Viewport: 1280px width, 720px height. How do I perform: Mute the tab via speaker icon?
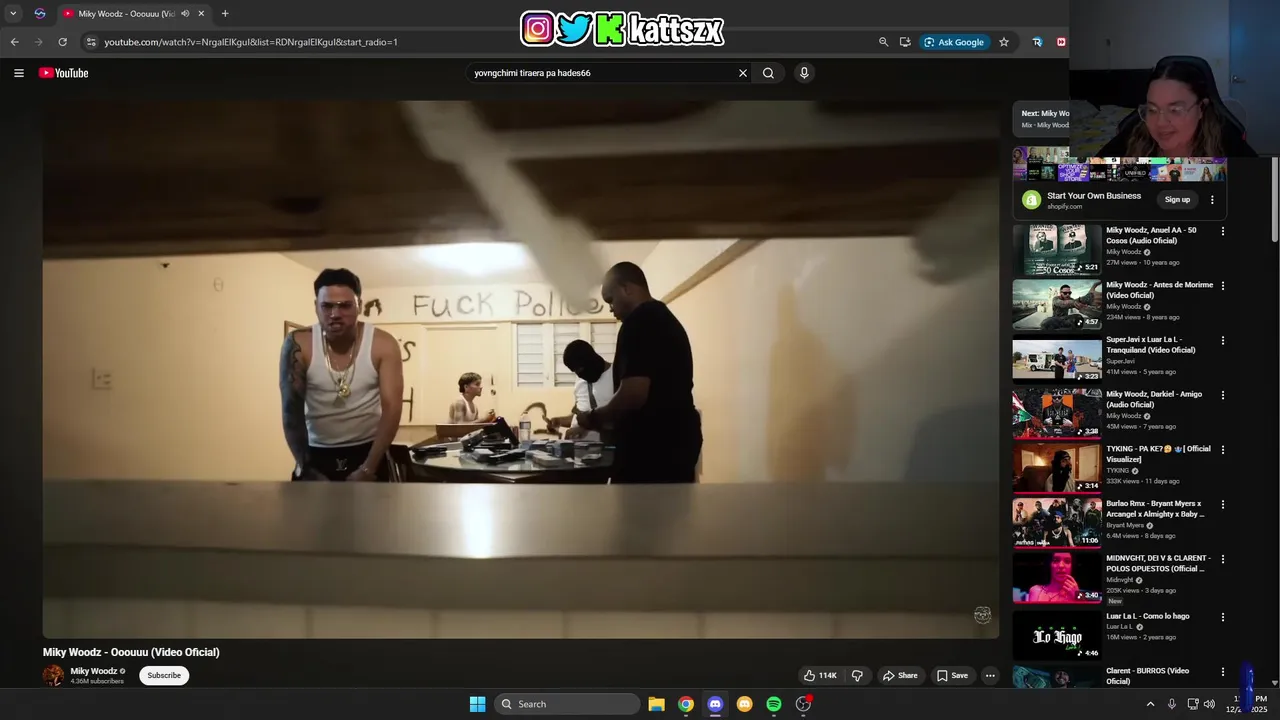(185, 14)
